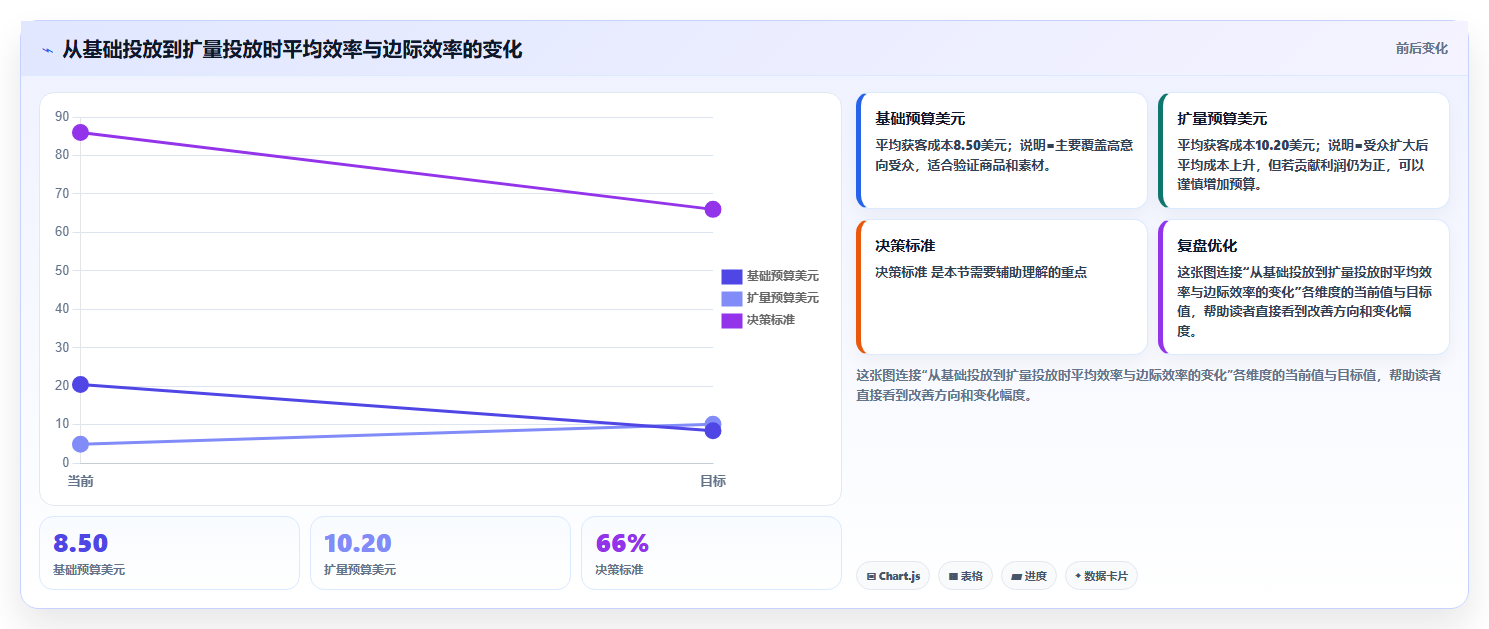Click the Chart.js tag
Image resolution: width=1489 pixels, height=629 pixels.
(x=893, y=576)
